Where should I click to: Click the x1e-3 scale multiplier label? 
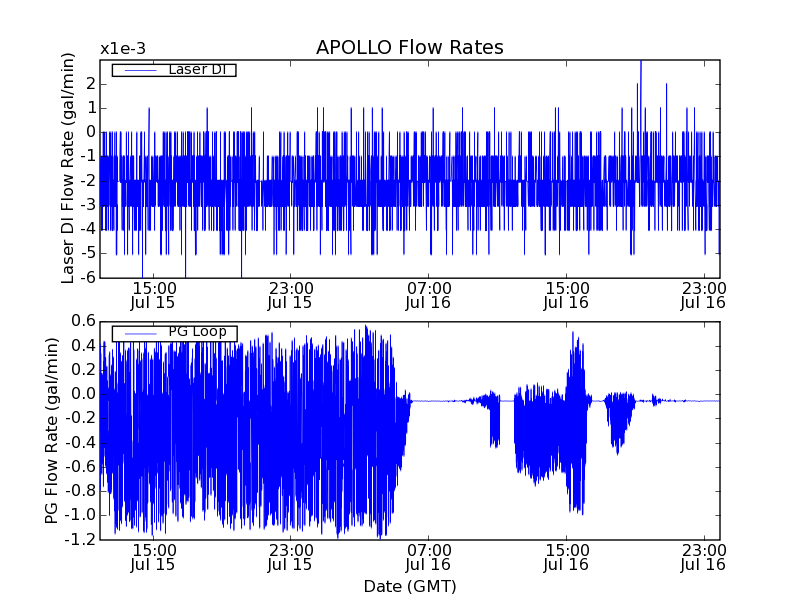(x=123, y=48)
